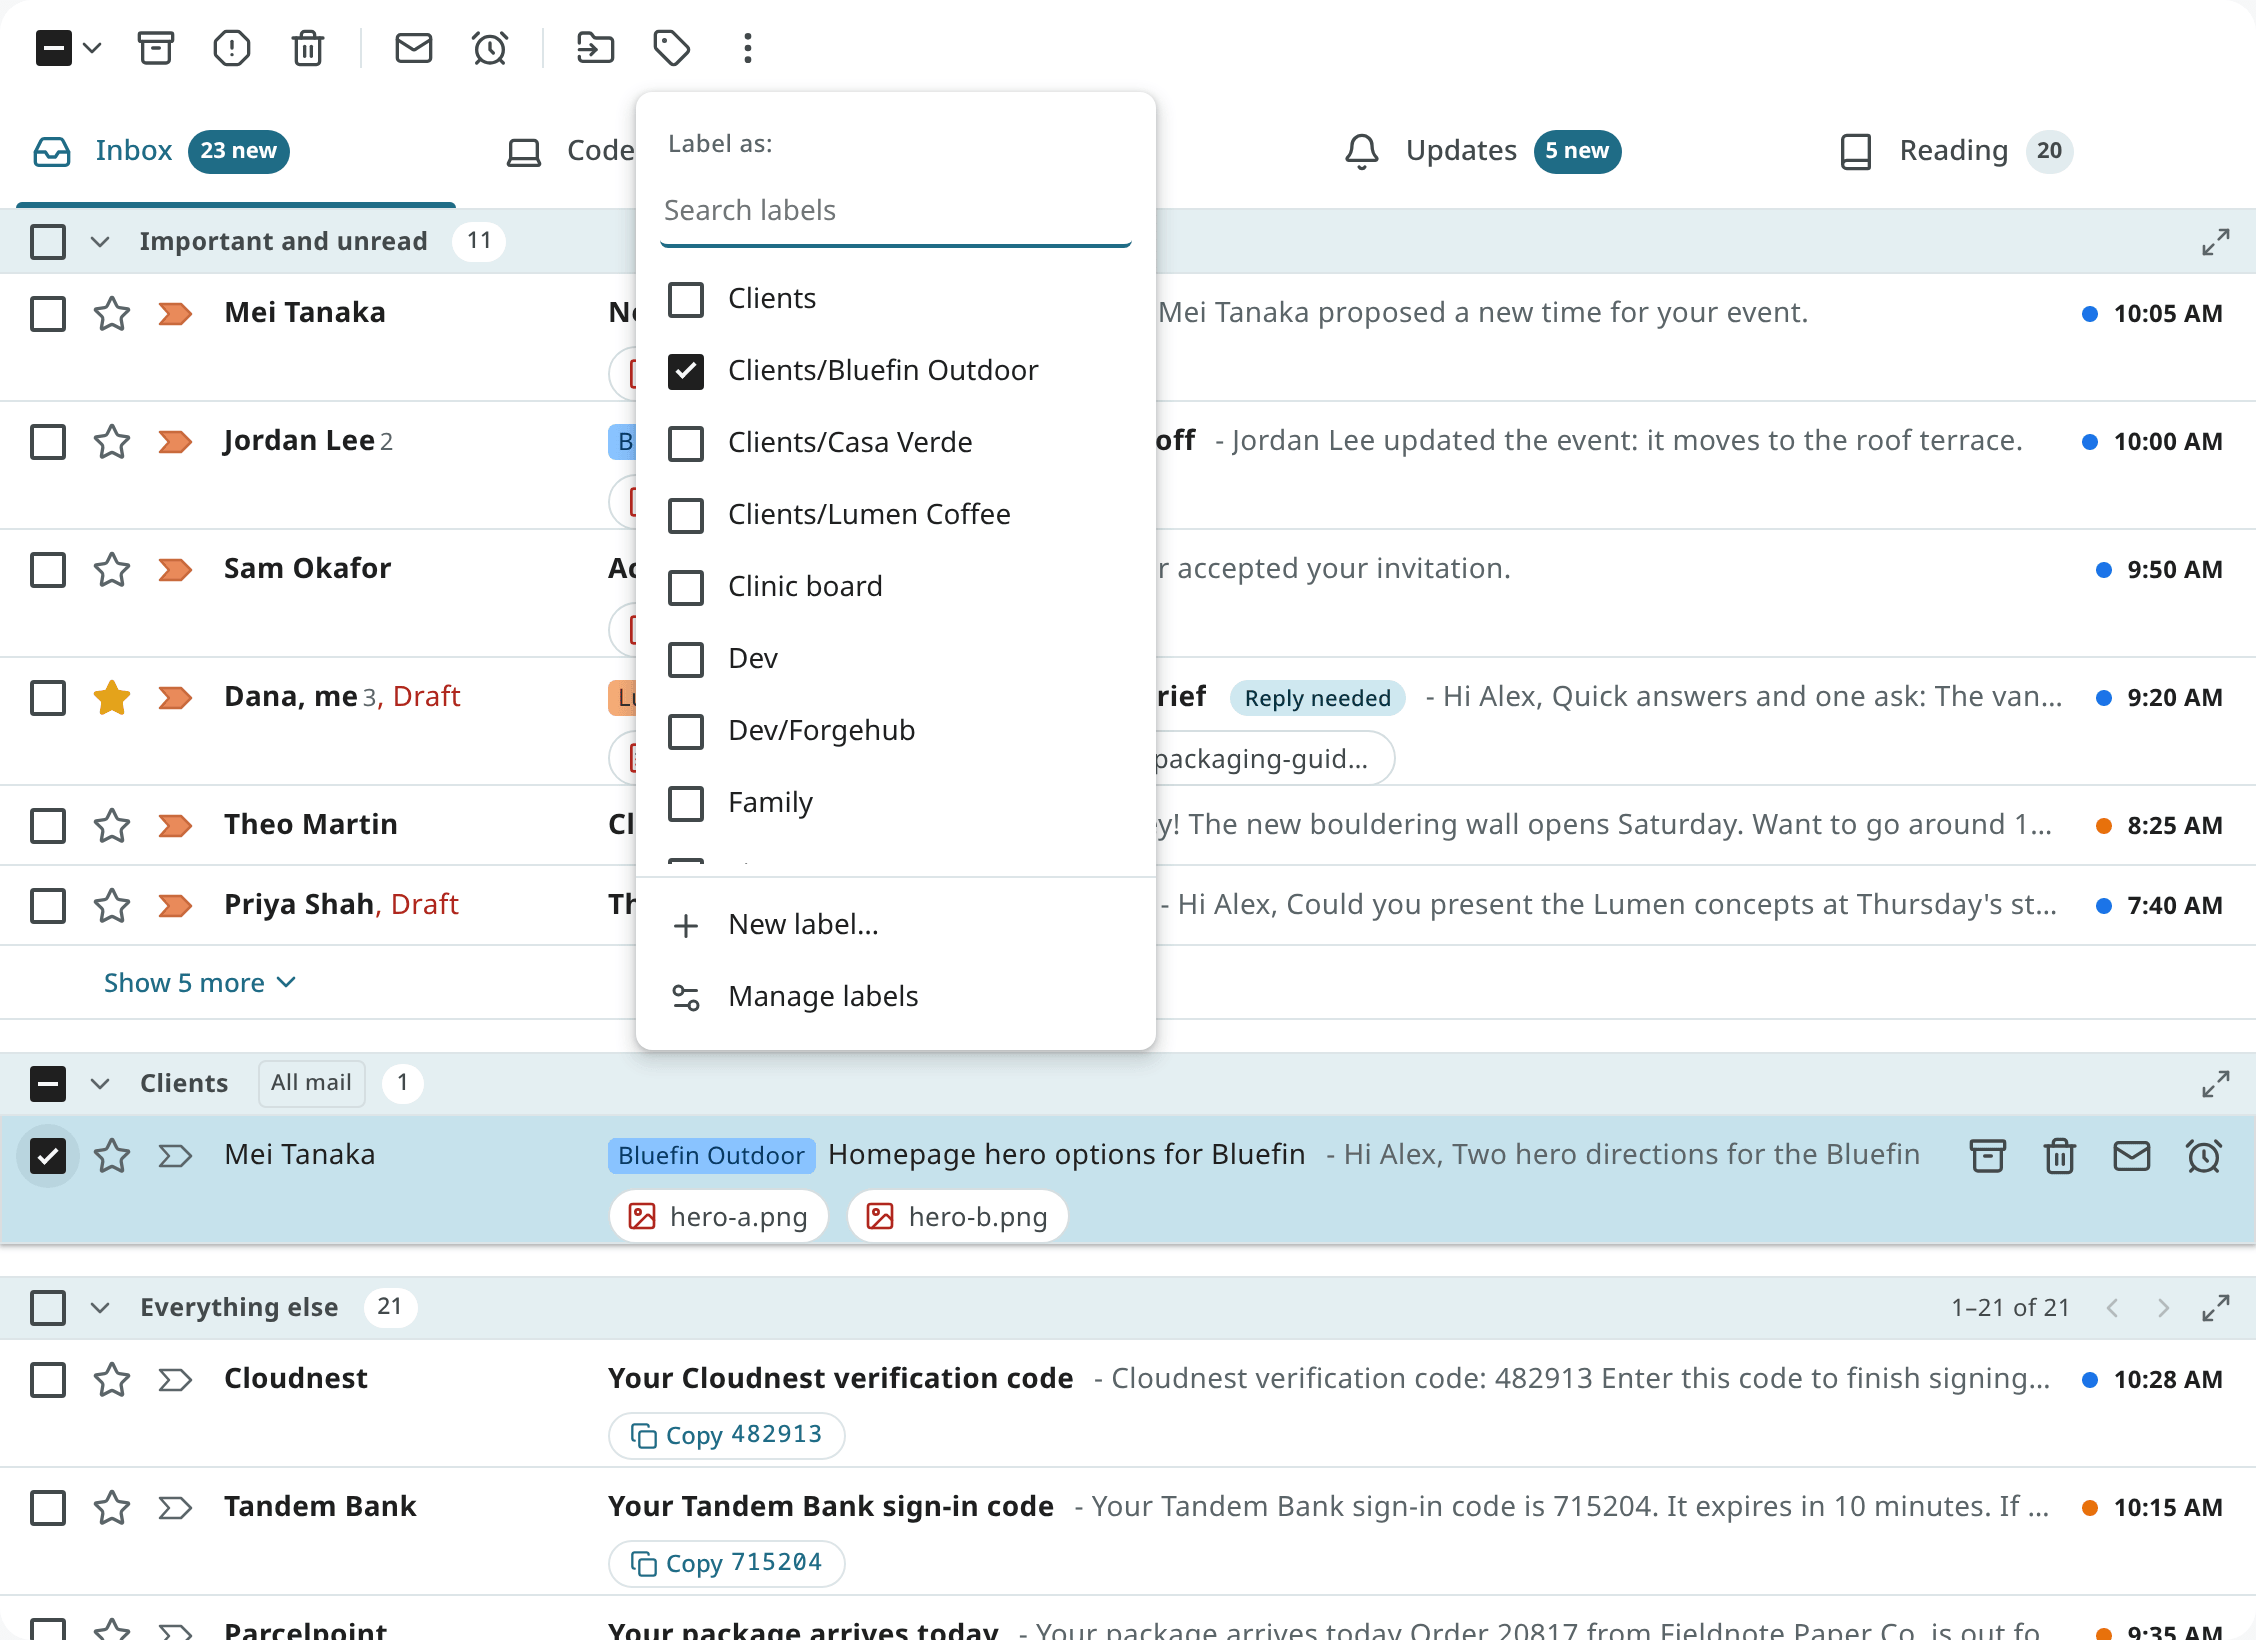The height and width of the screenshot is (1640, 2256).
Task: Snooze the Homepage hero options for Bluefin email
Action: tap(2204, 1156)
